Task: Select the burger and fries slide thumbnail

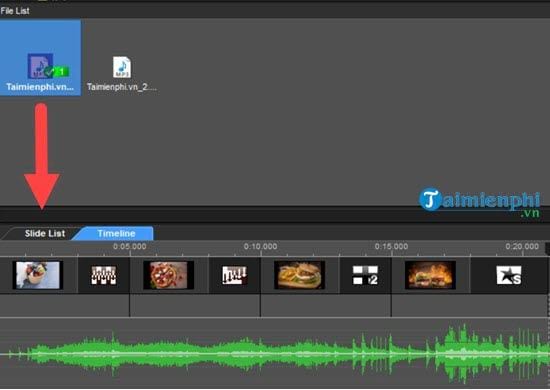Action: pos(300,275)
